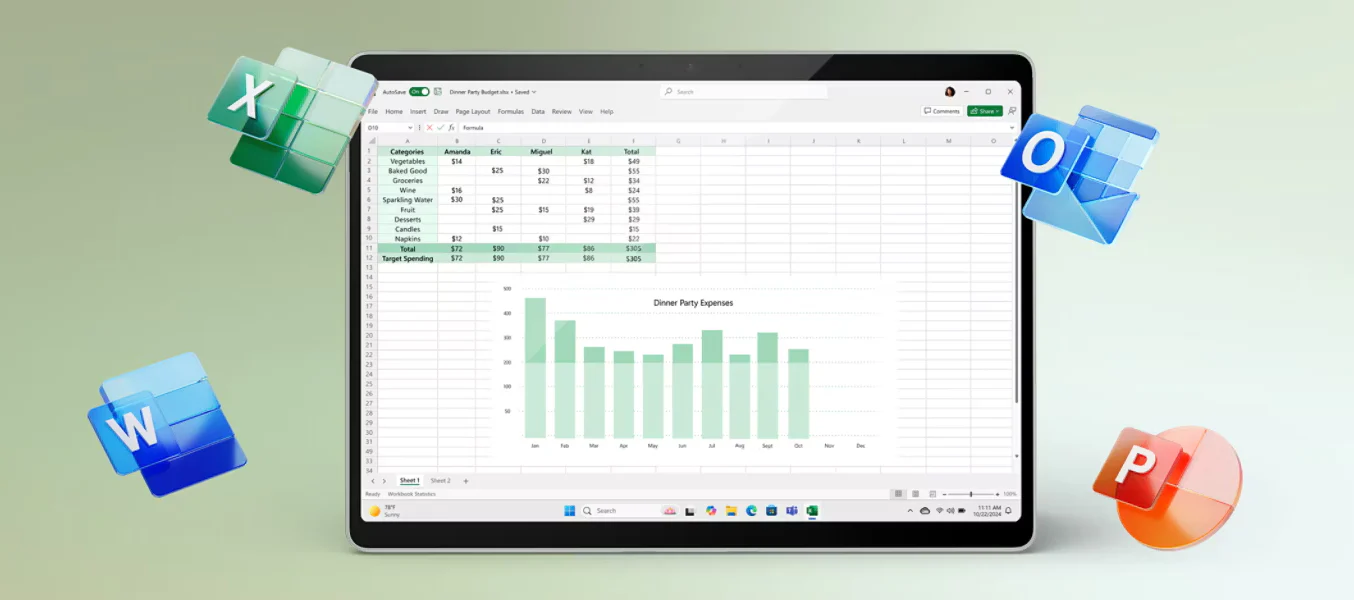Select the Target Spending cell
The width and height of the screenshot is (1354, 600).
coord(407,258)
